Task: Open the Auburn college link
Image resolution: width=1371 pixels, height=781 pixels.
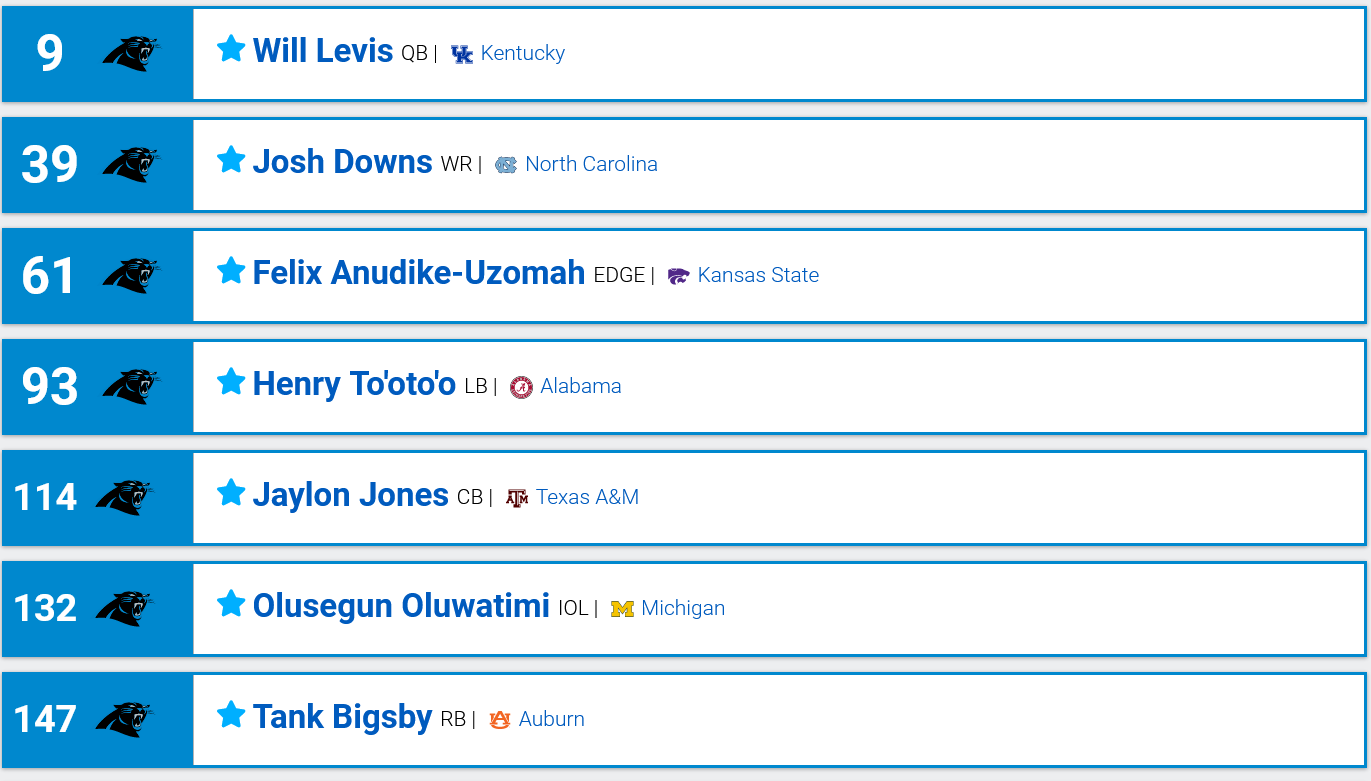Action: pos(552,719)
